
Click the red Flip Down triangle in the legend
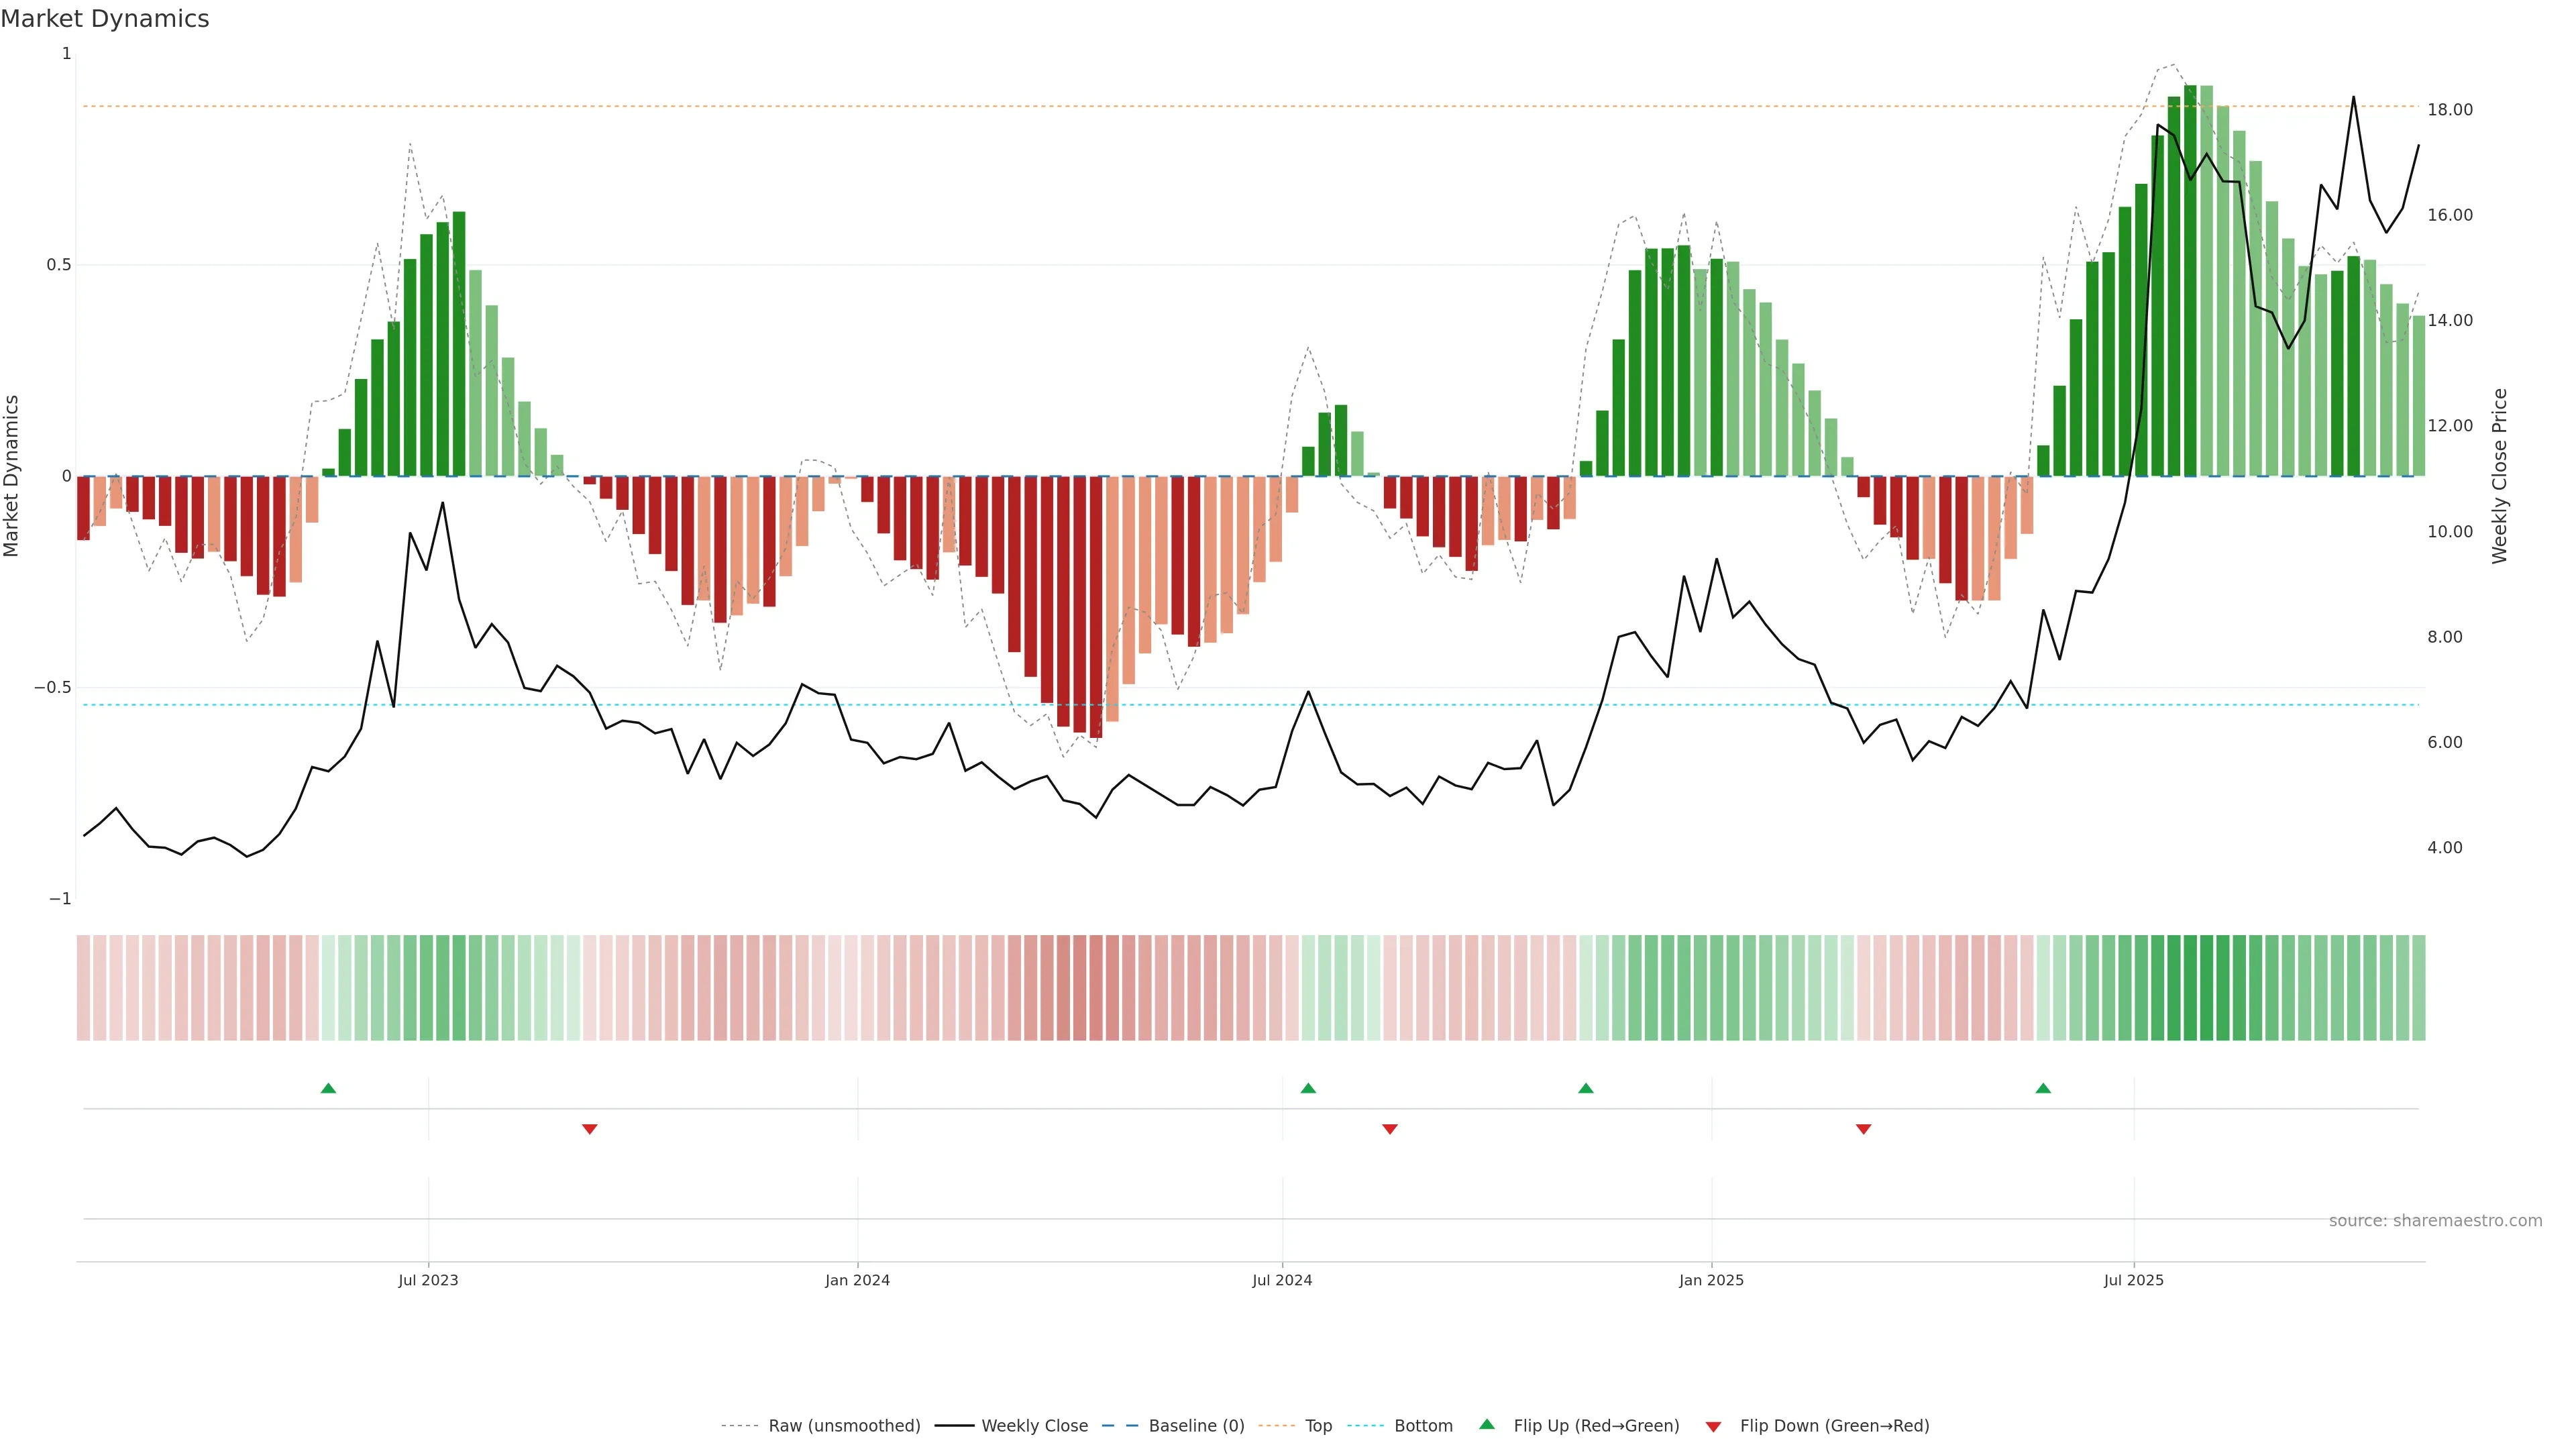coord(1713,1427)
